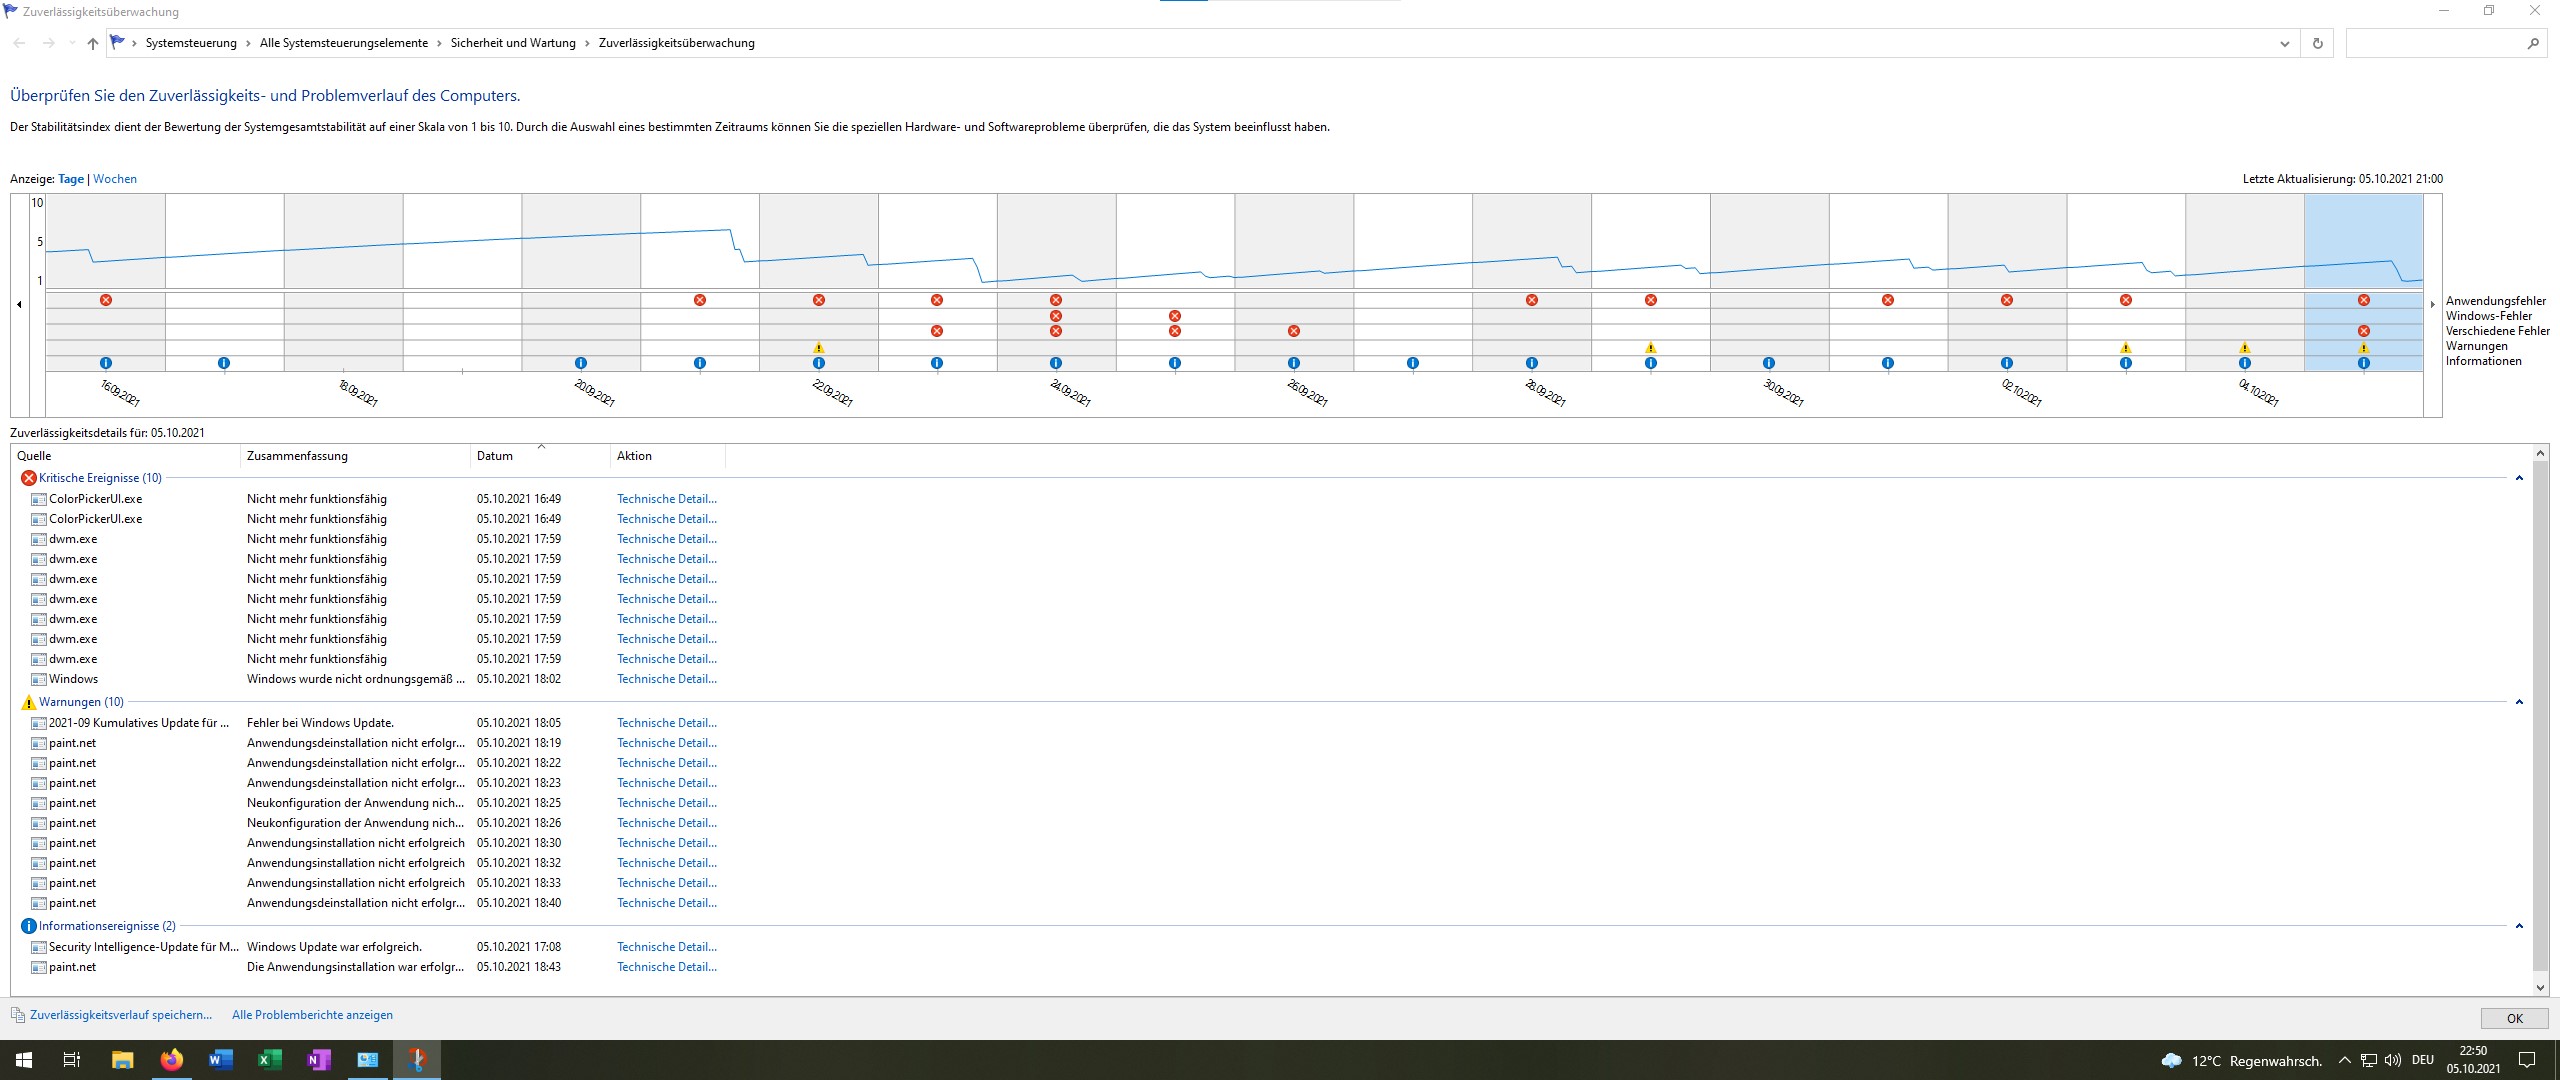Click Zuverlässigkeitsverlauf speichern link
The height and width of the screenshot is (1080, 2560).
tap(121, 1014)
